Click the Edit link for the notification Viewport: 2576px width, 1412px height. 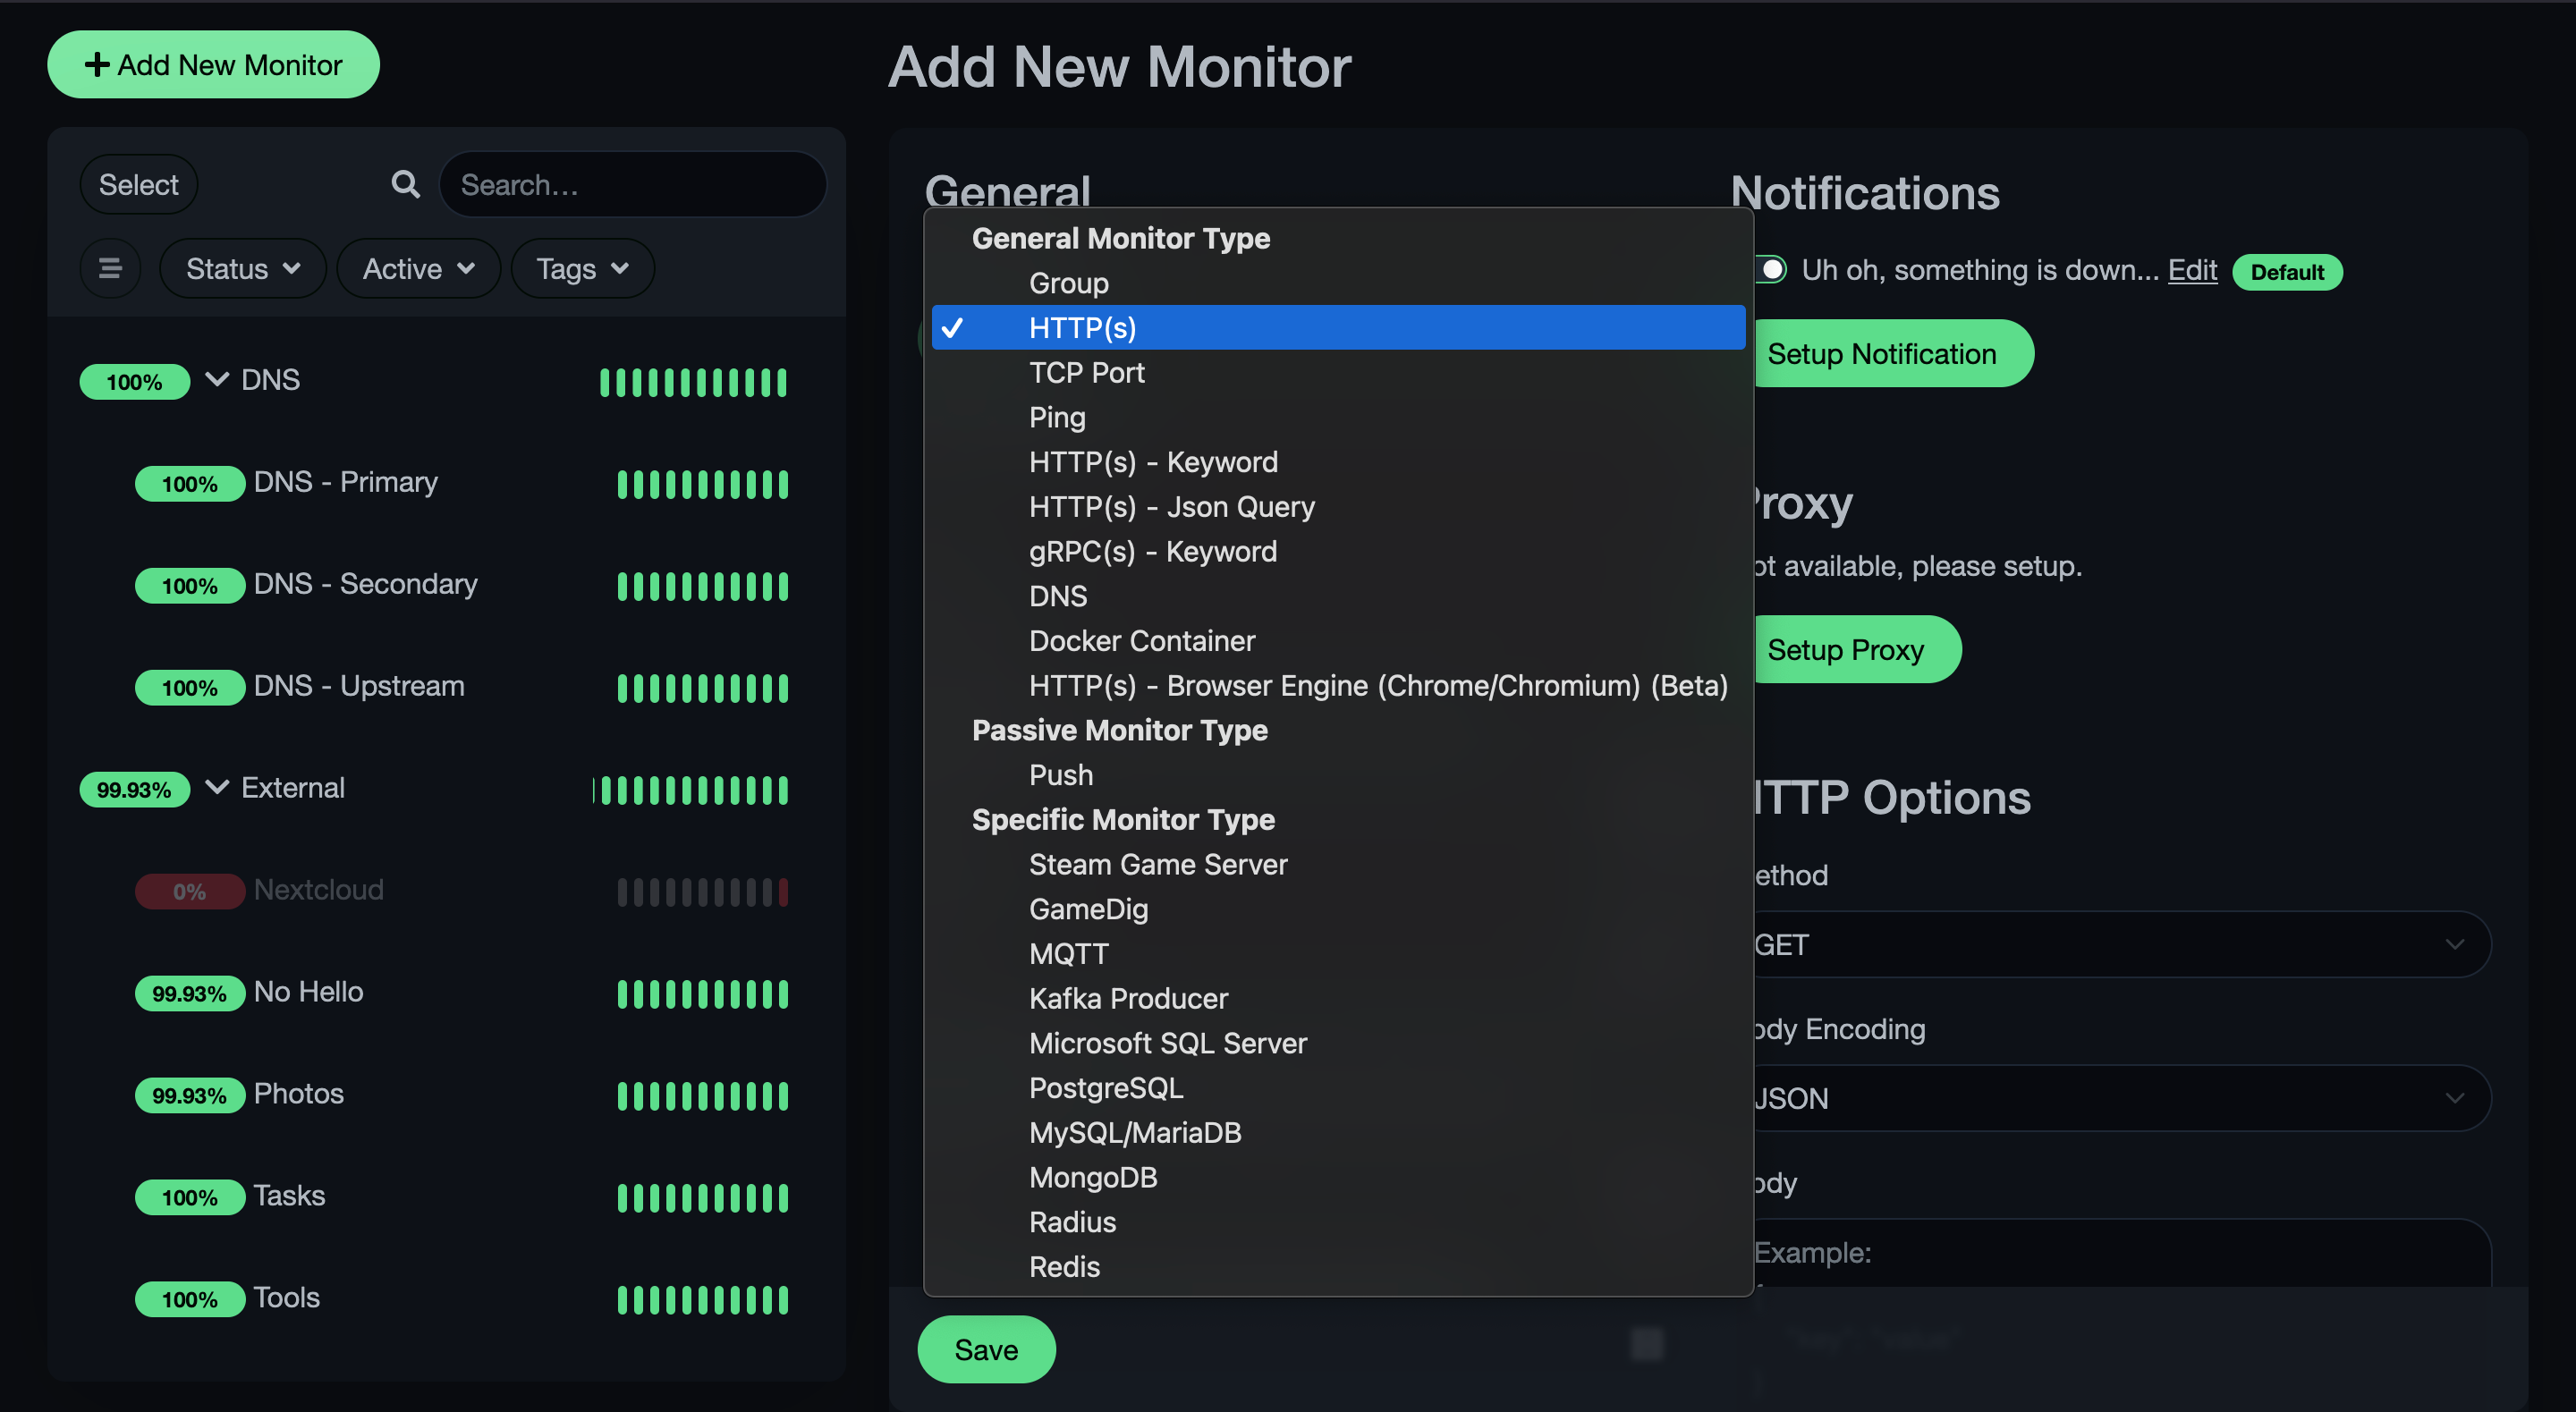pos(2191,270)
